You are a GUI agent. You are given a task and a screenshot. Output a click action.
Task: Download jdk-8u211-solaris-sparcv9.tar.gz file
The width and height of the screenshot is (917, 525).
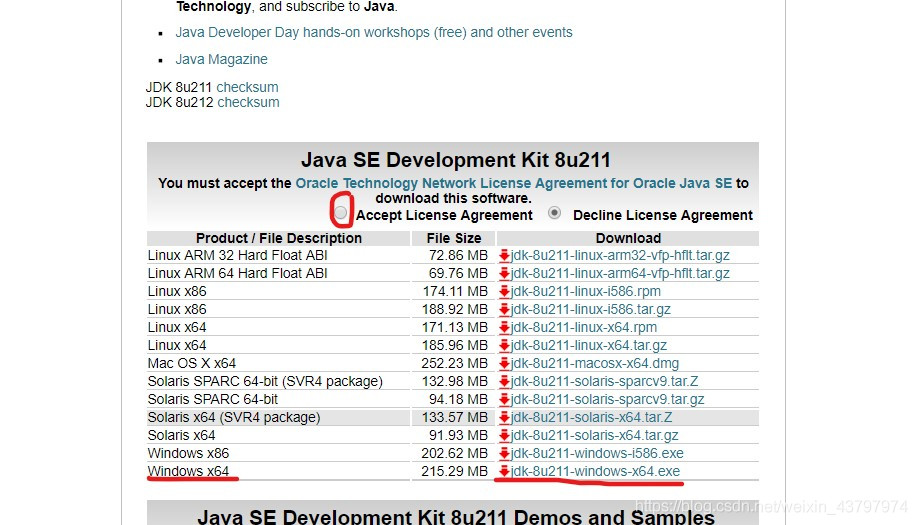coord(608,399)
